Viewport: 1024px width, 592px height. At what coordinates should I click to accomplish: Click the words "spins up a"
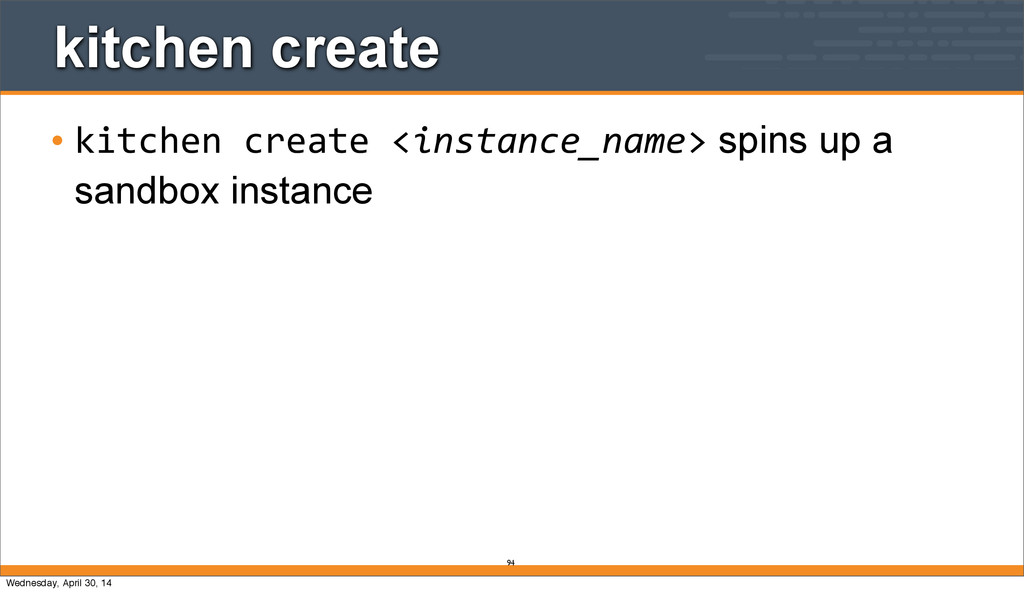(805, 142)
